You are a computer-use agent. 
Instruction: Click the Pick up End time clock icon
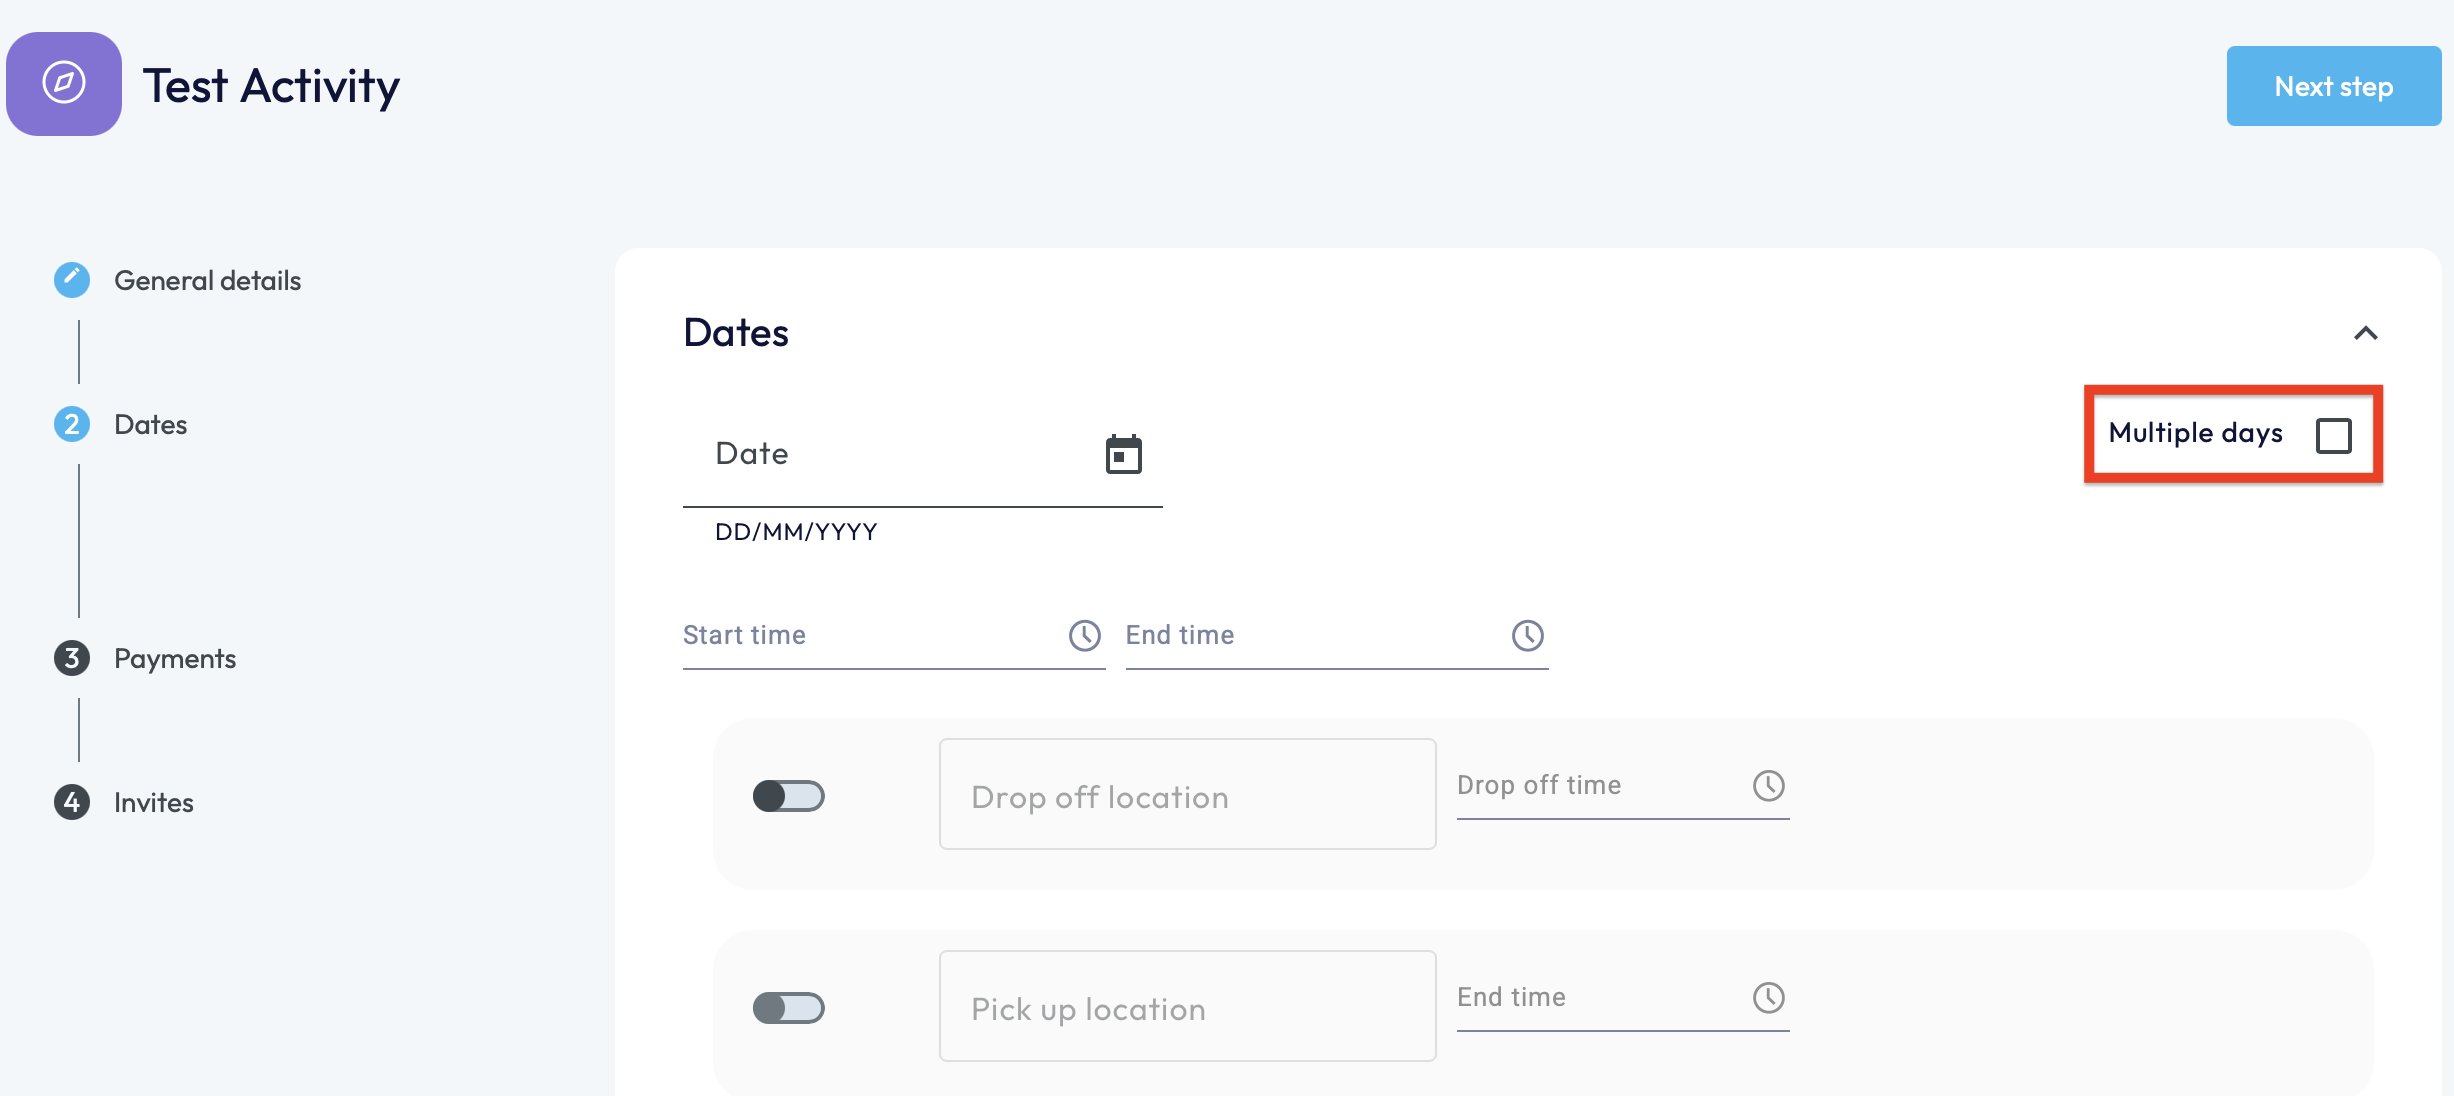[x=1768, y=998]
